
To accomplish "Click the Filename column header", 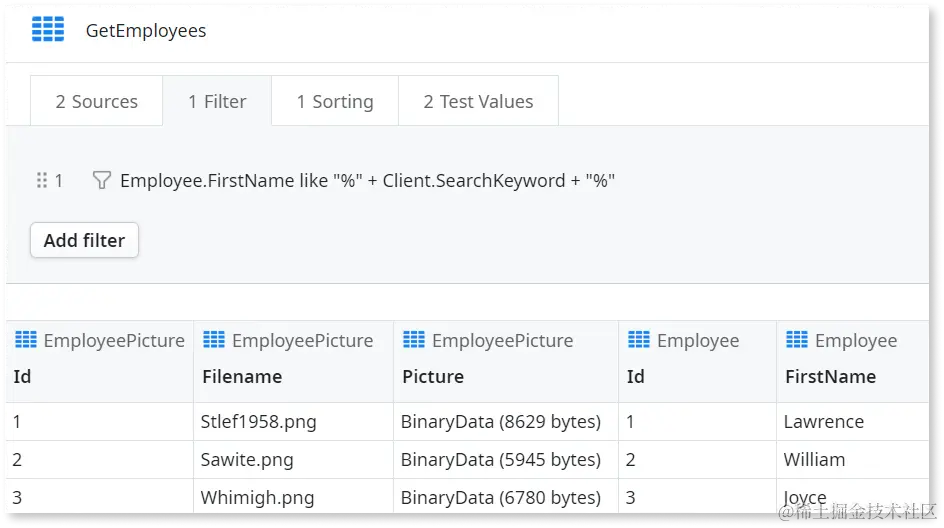I will pos(242,376).
